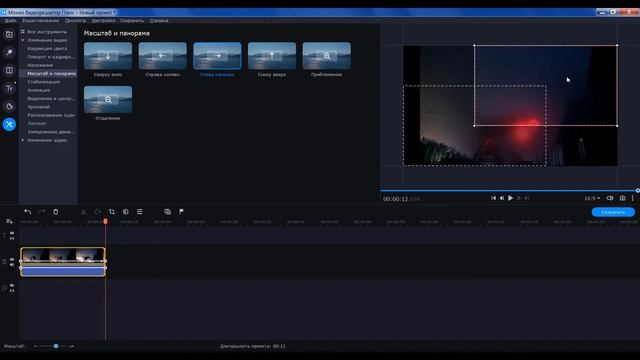Viewport: 640px width, 360px height.
Task: Select Масштаб и панорама tool
Action: click(x=51, y=73)
